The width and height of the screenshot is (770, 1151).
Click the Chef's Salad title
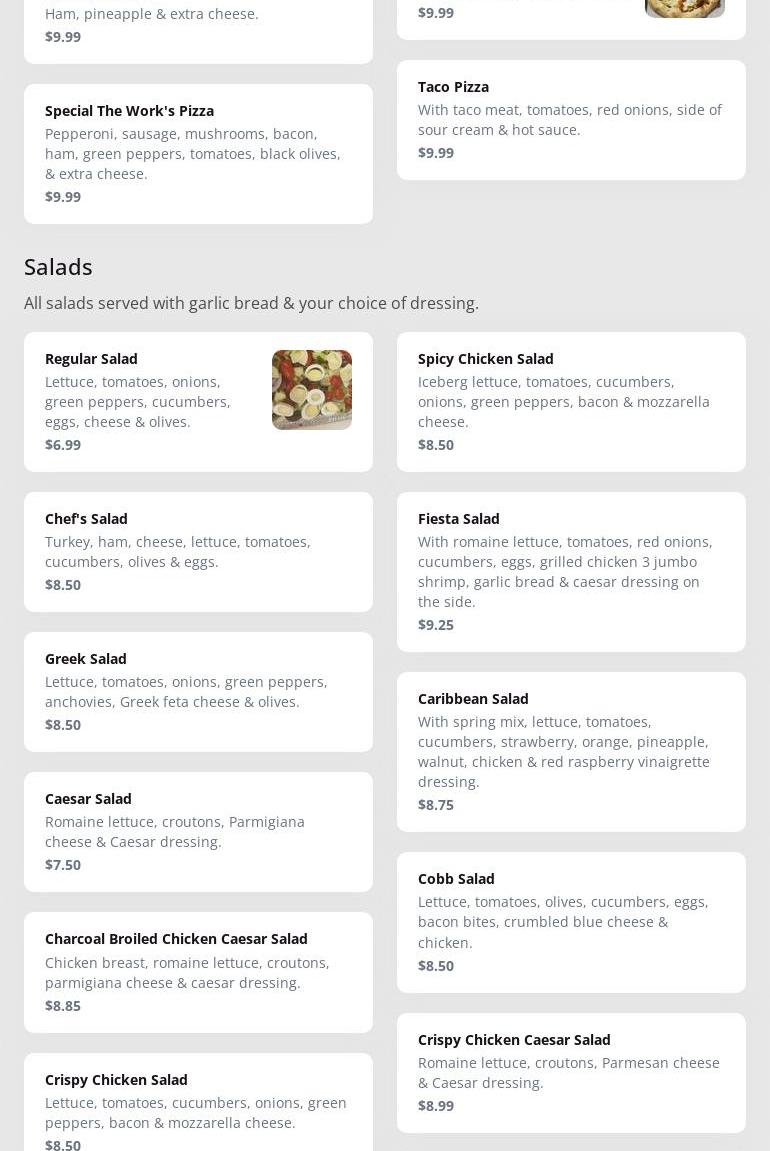click(86, 518)
